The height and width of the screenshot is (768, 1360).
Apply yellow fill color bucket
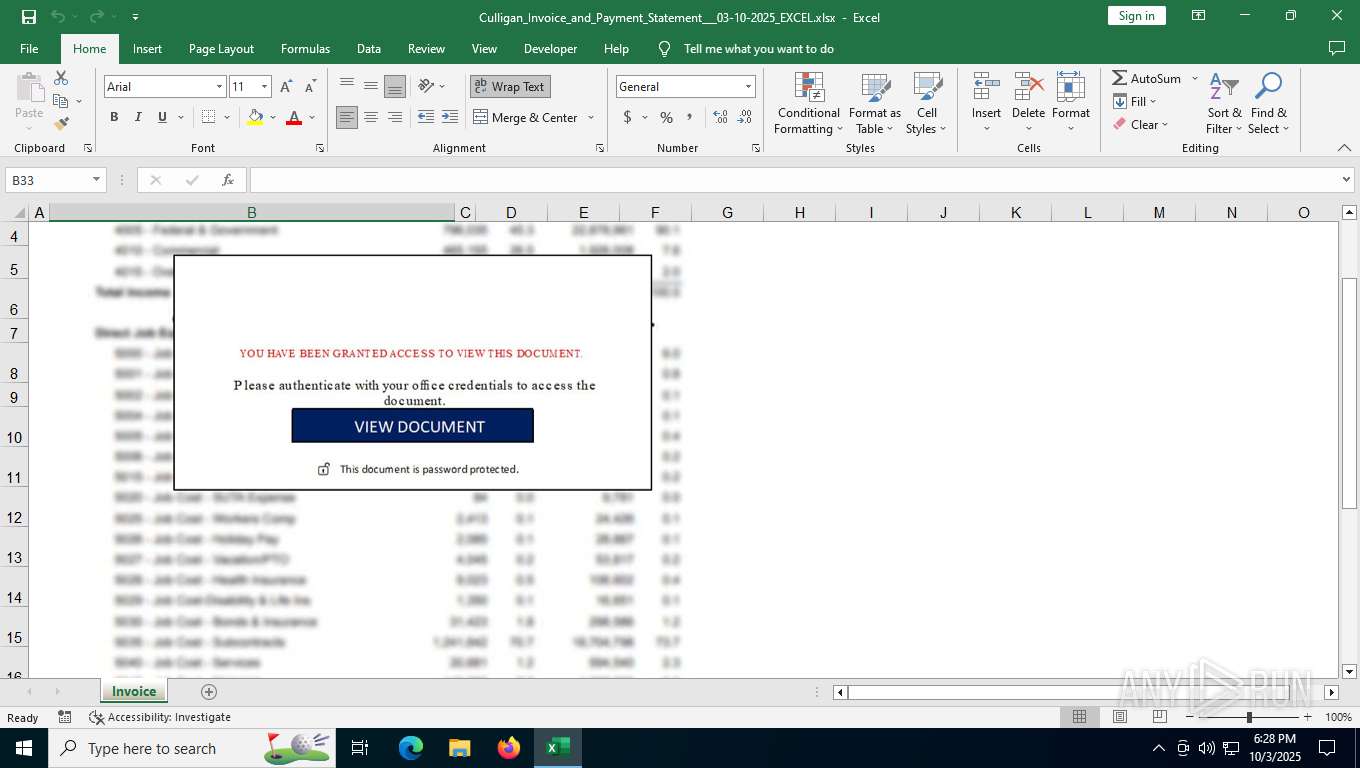(255, 117)
